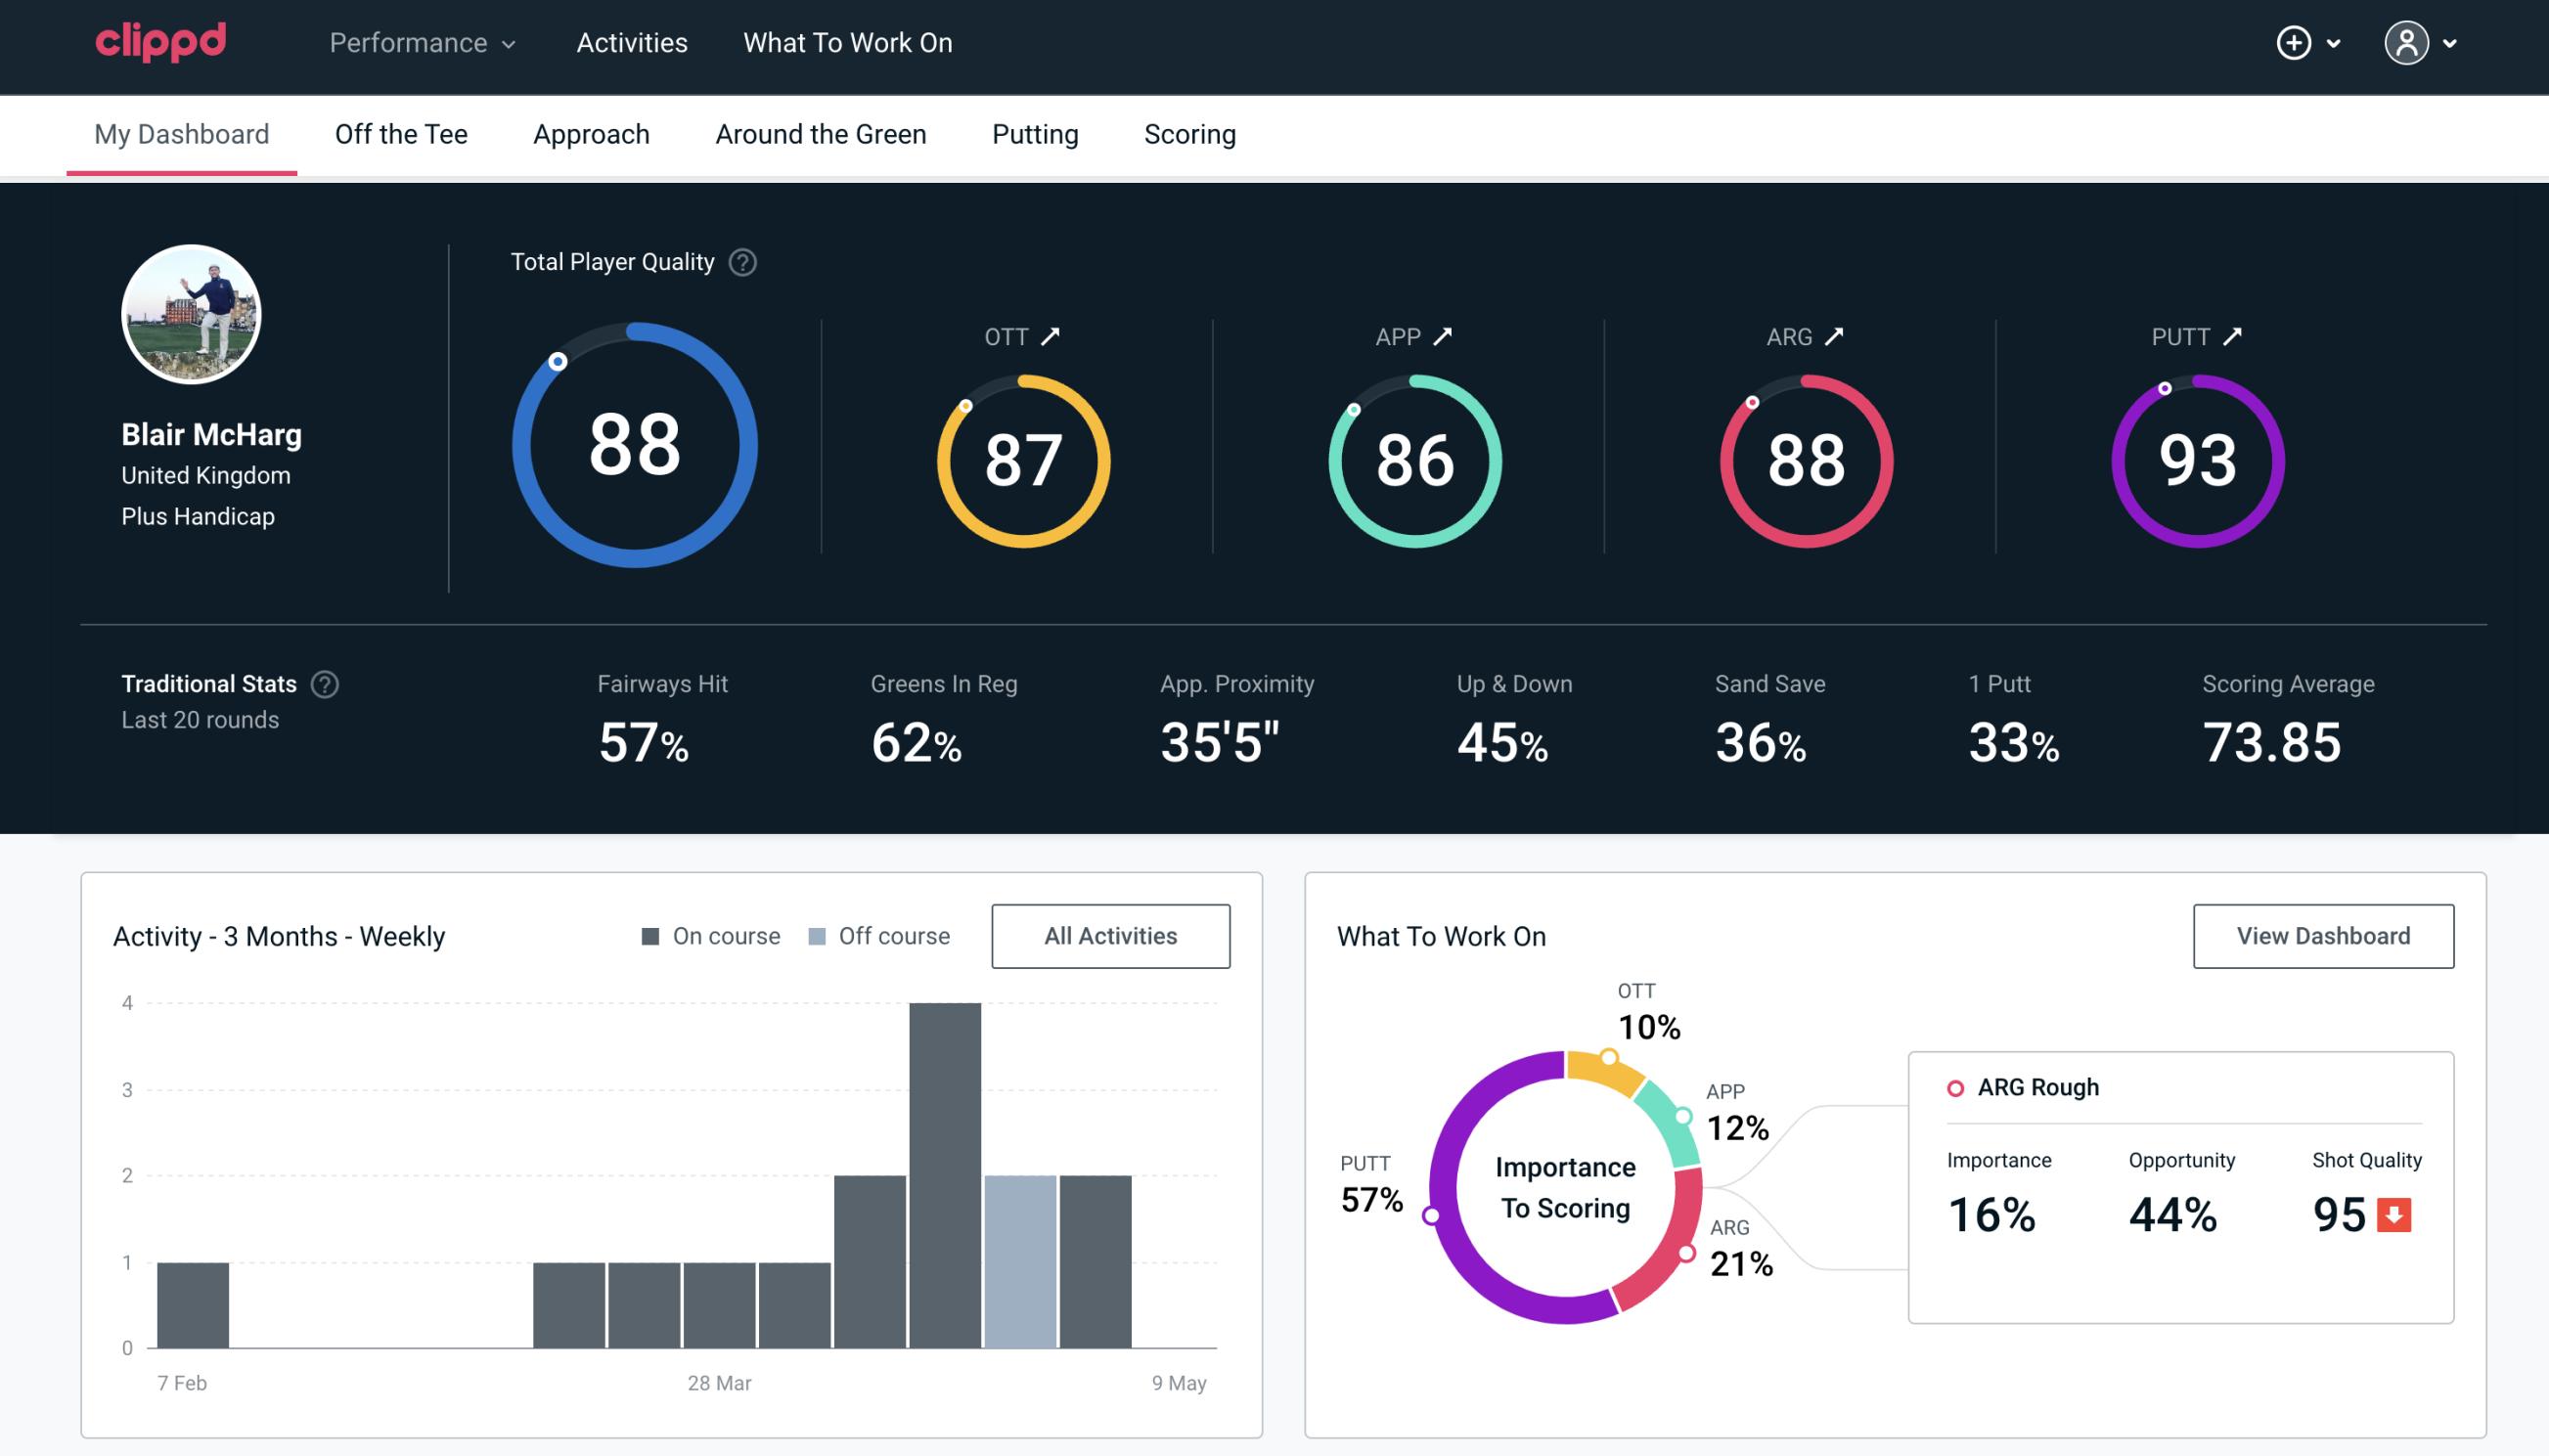Click the Total Player Quality help icon

(x=740, y=262)
